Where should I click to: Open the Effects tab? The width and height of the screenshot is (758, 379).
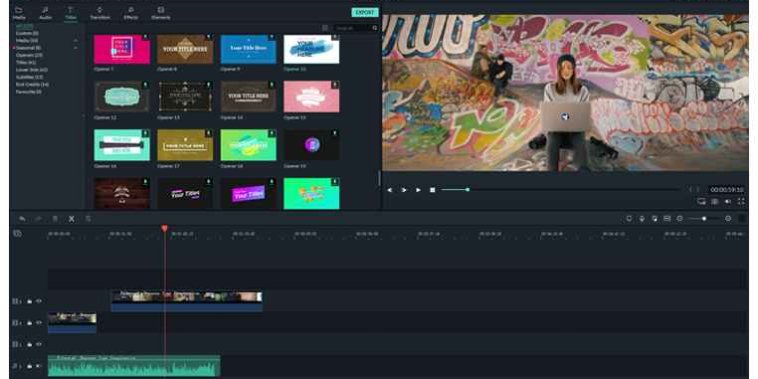pos(131,13)
